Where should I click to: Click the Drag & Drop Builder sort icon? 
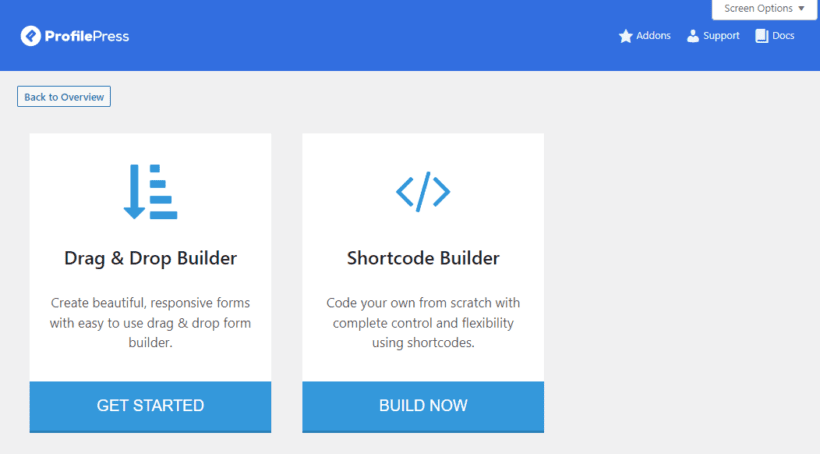pos(151,191)
